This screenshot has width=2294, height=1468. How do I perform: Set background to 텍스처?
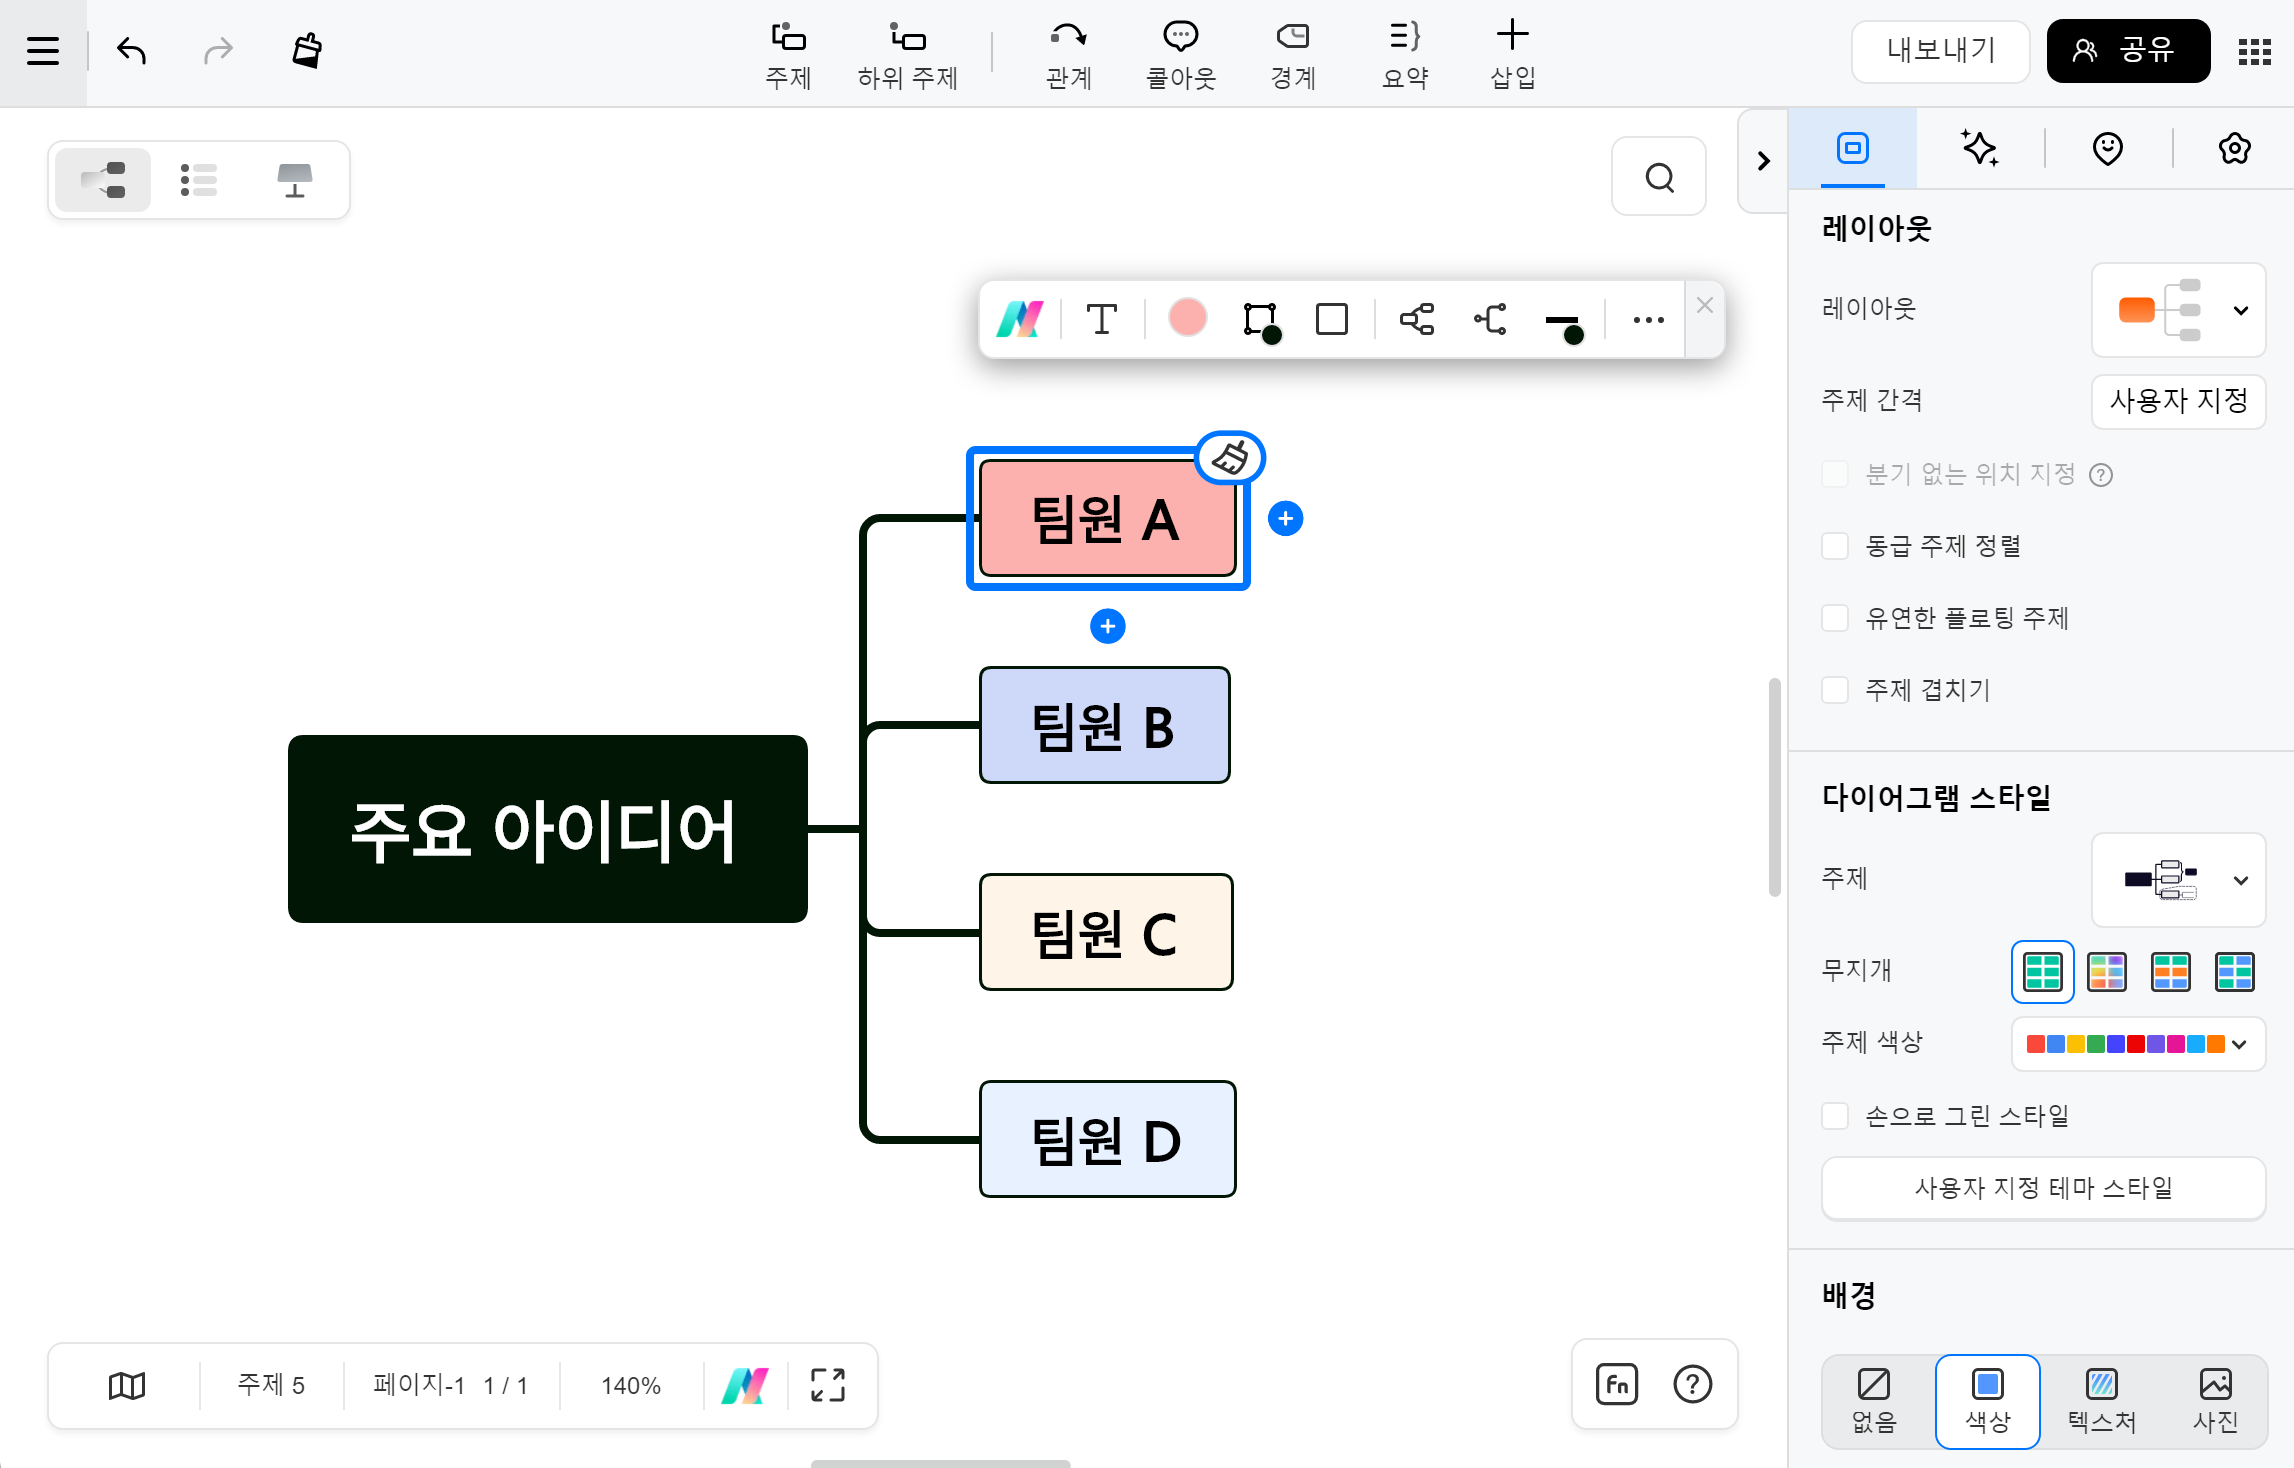(2102, 1402)
